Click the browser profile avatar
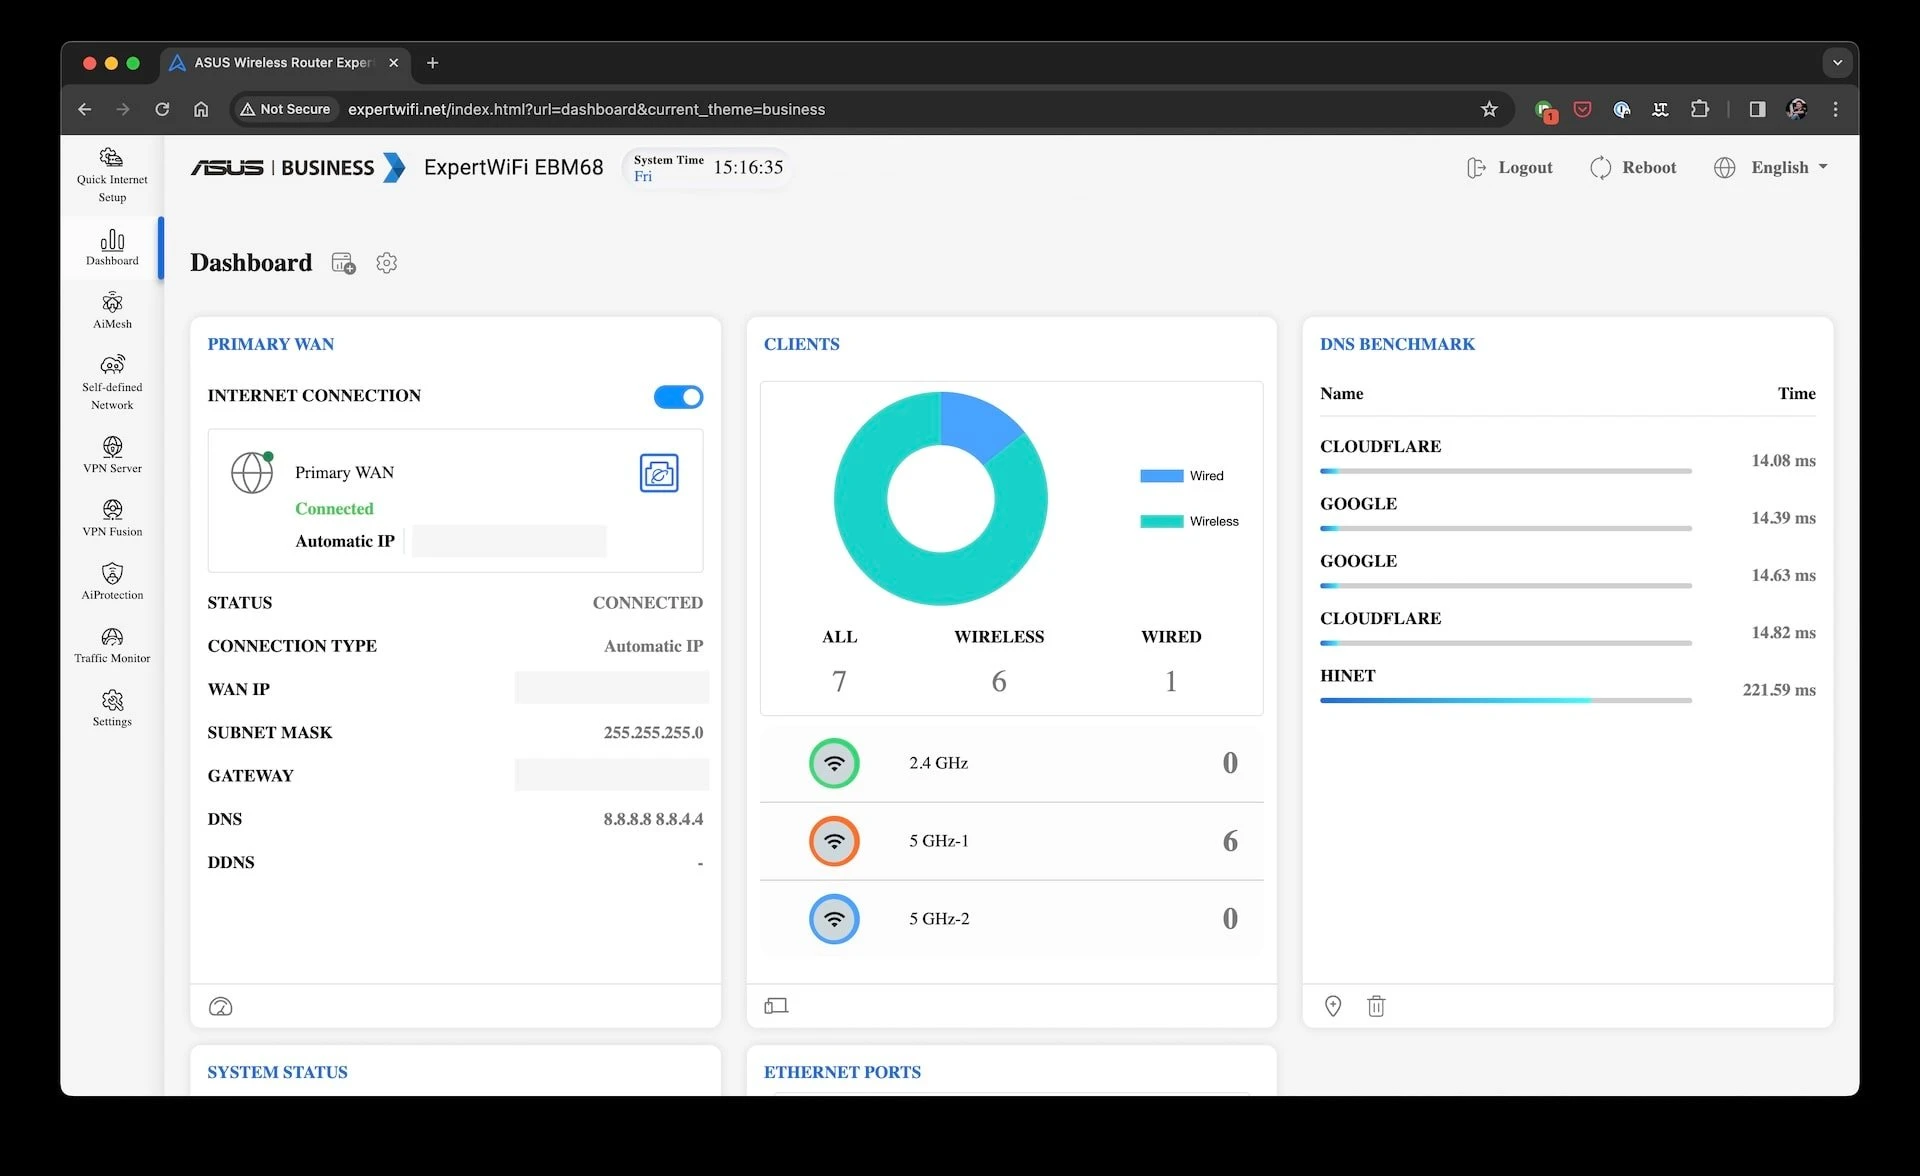 coord(1797,109)
